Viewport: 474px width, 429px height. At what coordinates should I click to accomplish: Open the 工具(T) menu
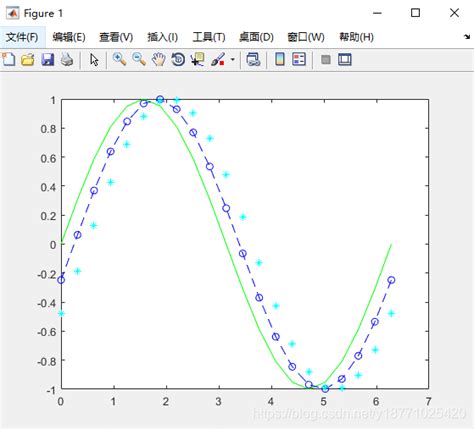(x=209, y=37)
